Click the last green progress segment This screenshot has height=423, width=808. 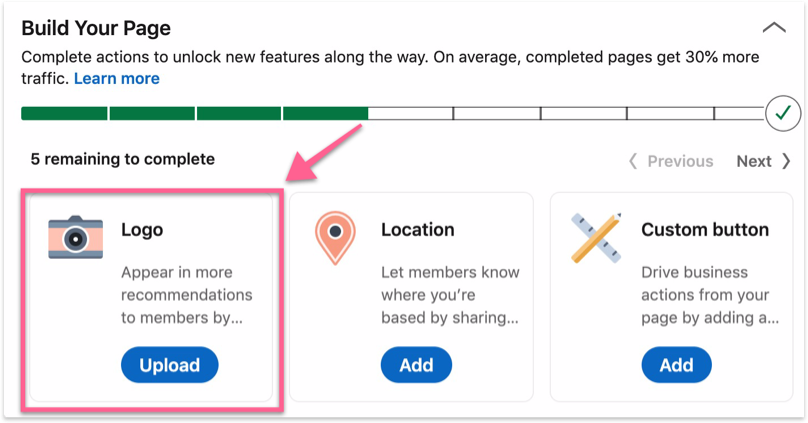click(325, 114)
